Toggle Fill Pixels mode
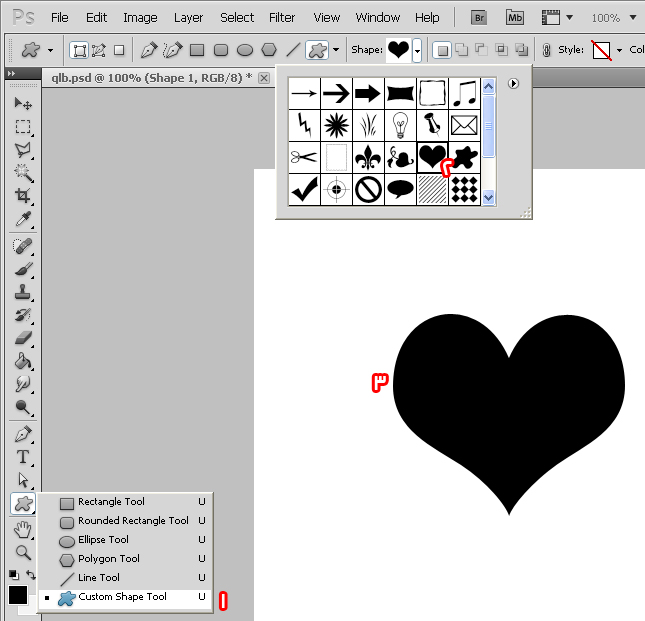The image size is (645, 621). tap(118, 50)
